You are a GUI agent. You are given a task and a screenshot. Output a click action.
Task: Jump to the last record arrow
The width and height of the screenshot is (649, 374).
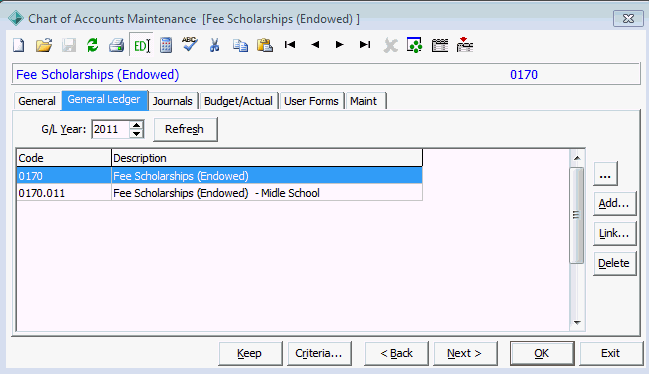365,44
